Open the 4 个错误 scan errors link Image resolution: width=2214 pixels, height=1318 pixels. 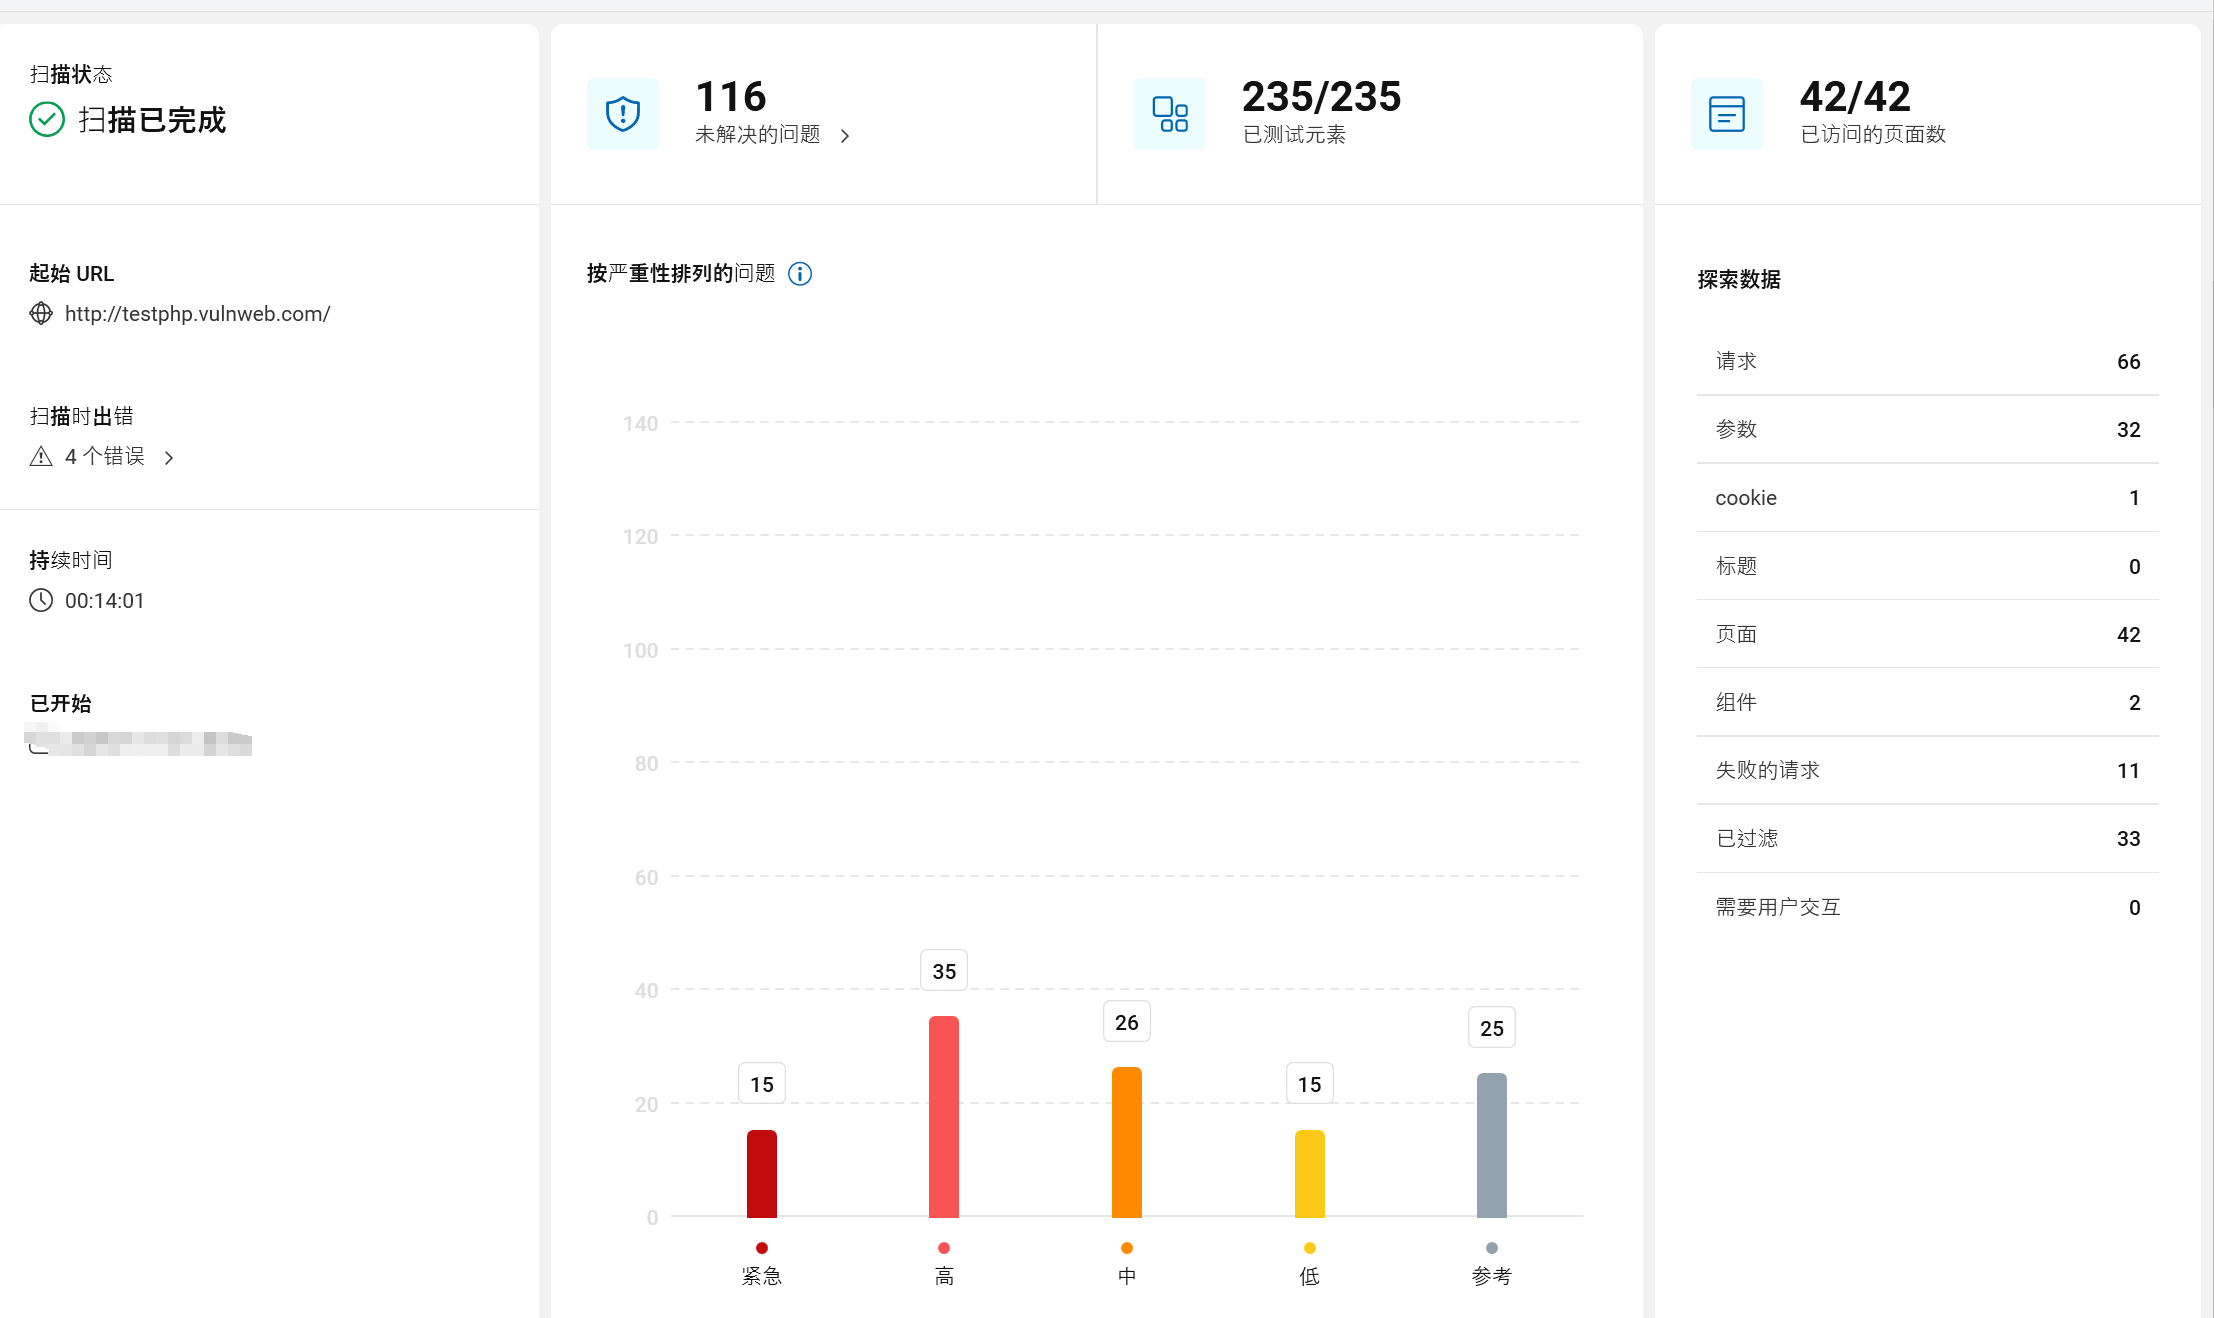click(104, 457)
